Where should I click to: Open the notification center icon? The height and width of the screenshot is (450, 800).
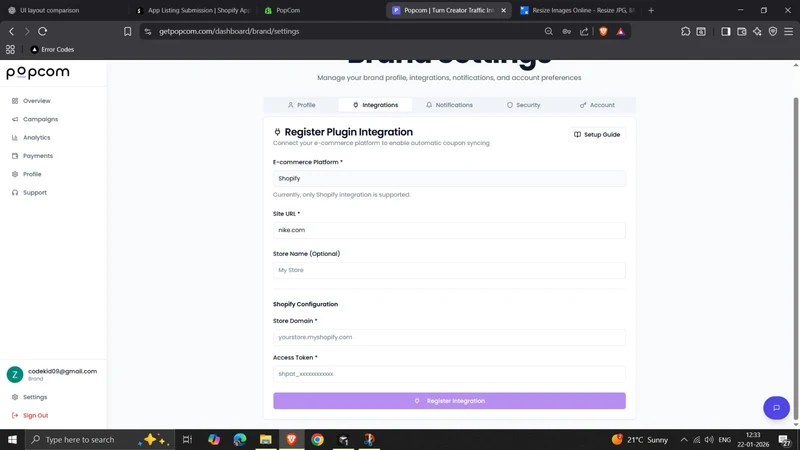785,440
